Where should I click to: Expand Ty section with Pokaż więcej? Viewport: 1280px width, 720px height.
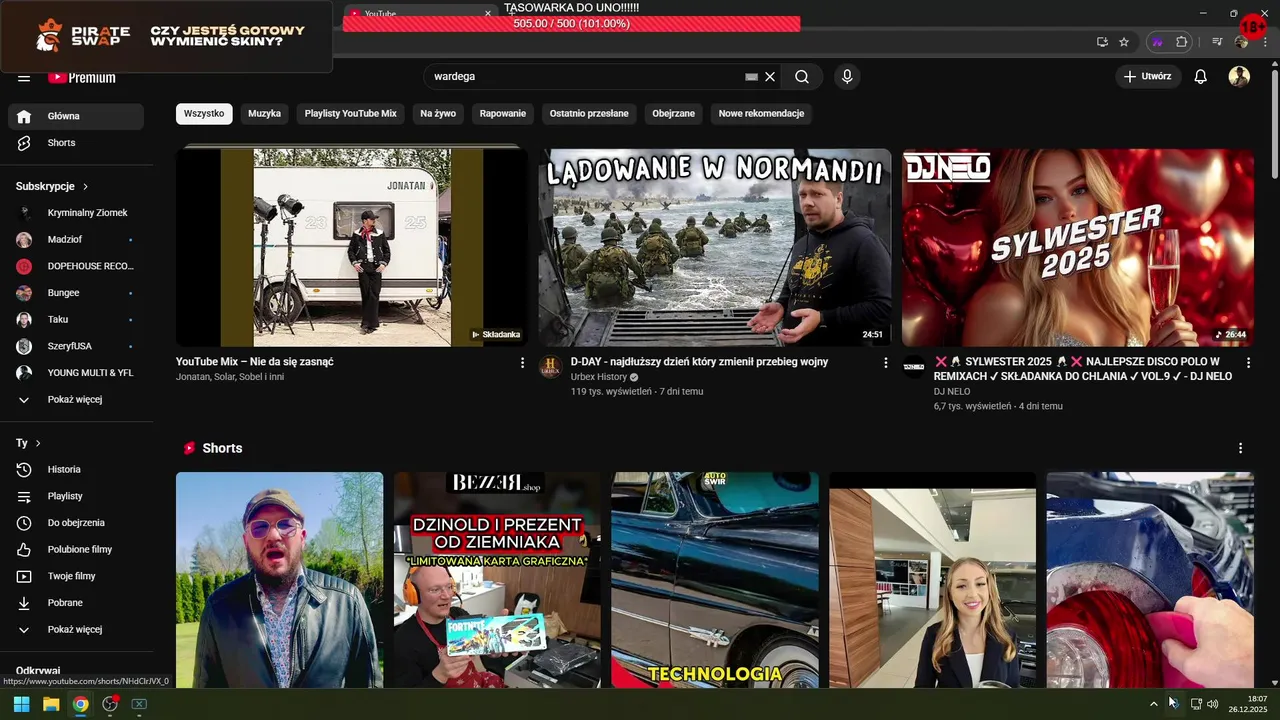click(76, 630)
